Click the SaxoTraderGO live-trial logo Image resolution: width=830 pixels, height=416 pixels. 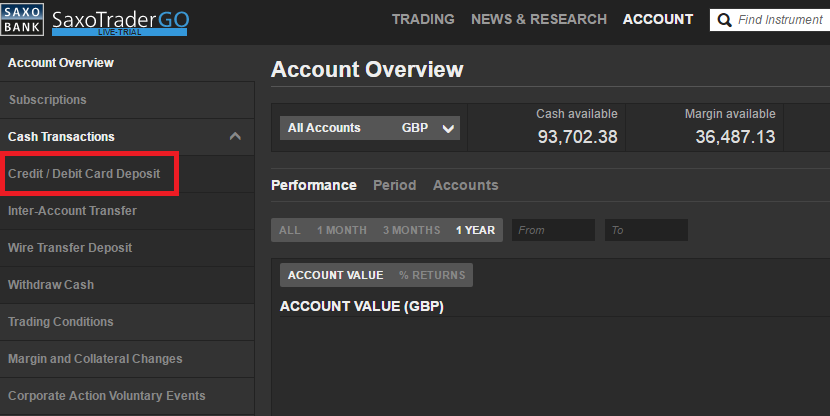pos(120,22)
